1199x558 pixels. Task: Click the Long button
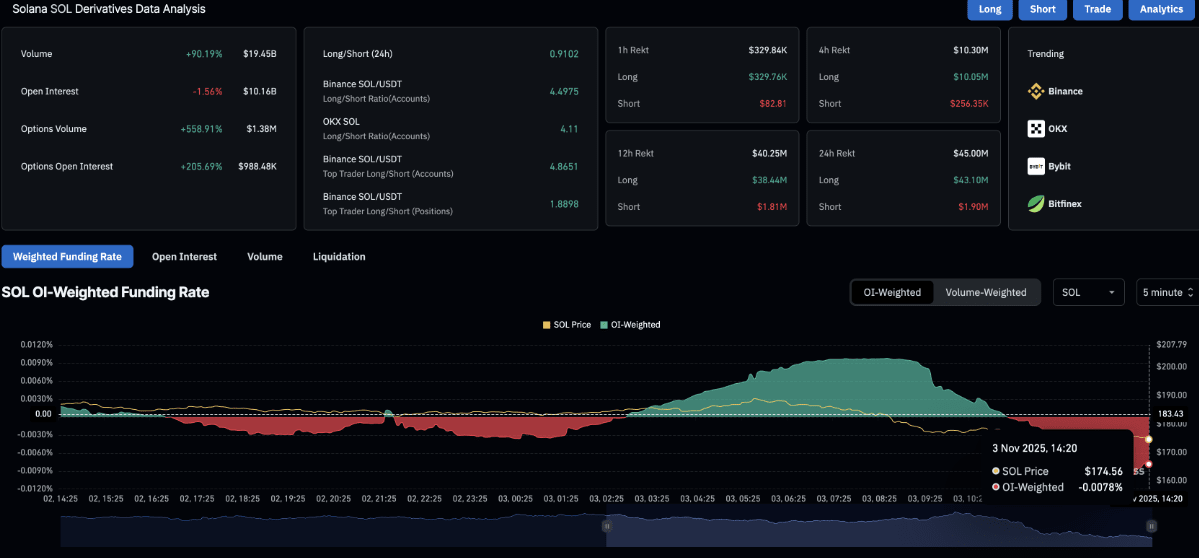point(989,9)
